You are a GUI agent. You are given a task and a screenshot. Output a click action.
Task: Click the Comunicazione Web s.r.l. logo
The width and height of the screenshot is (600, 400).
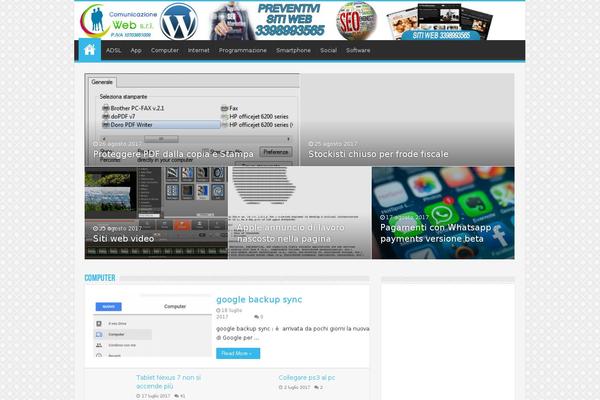coord(118,21)
